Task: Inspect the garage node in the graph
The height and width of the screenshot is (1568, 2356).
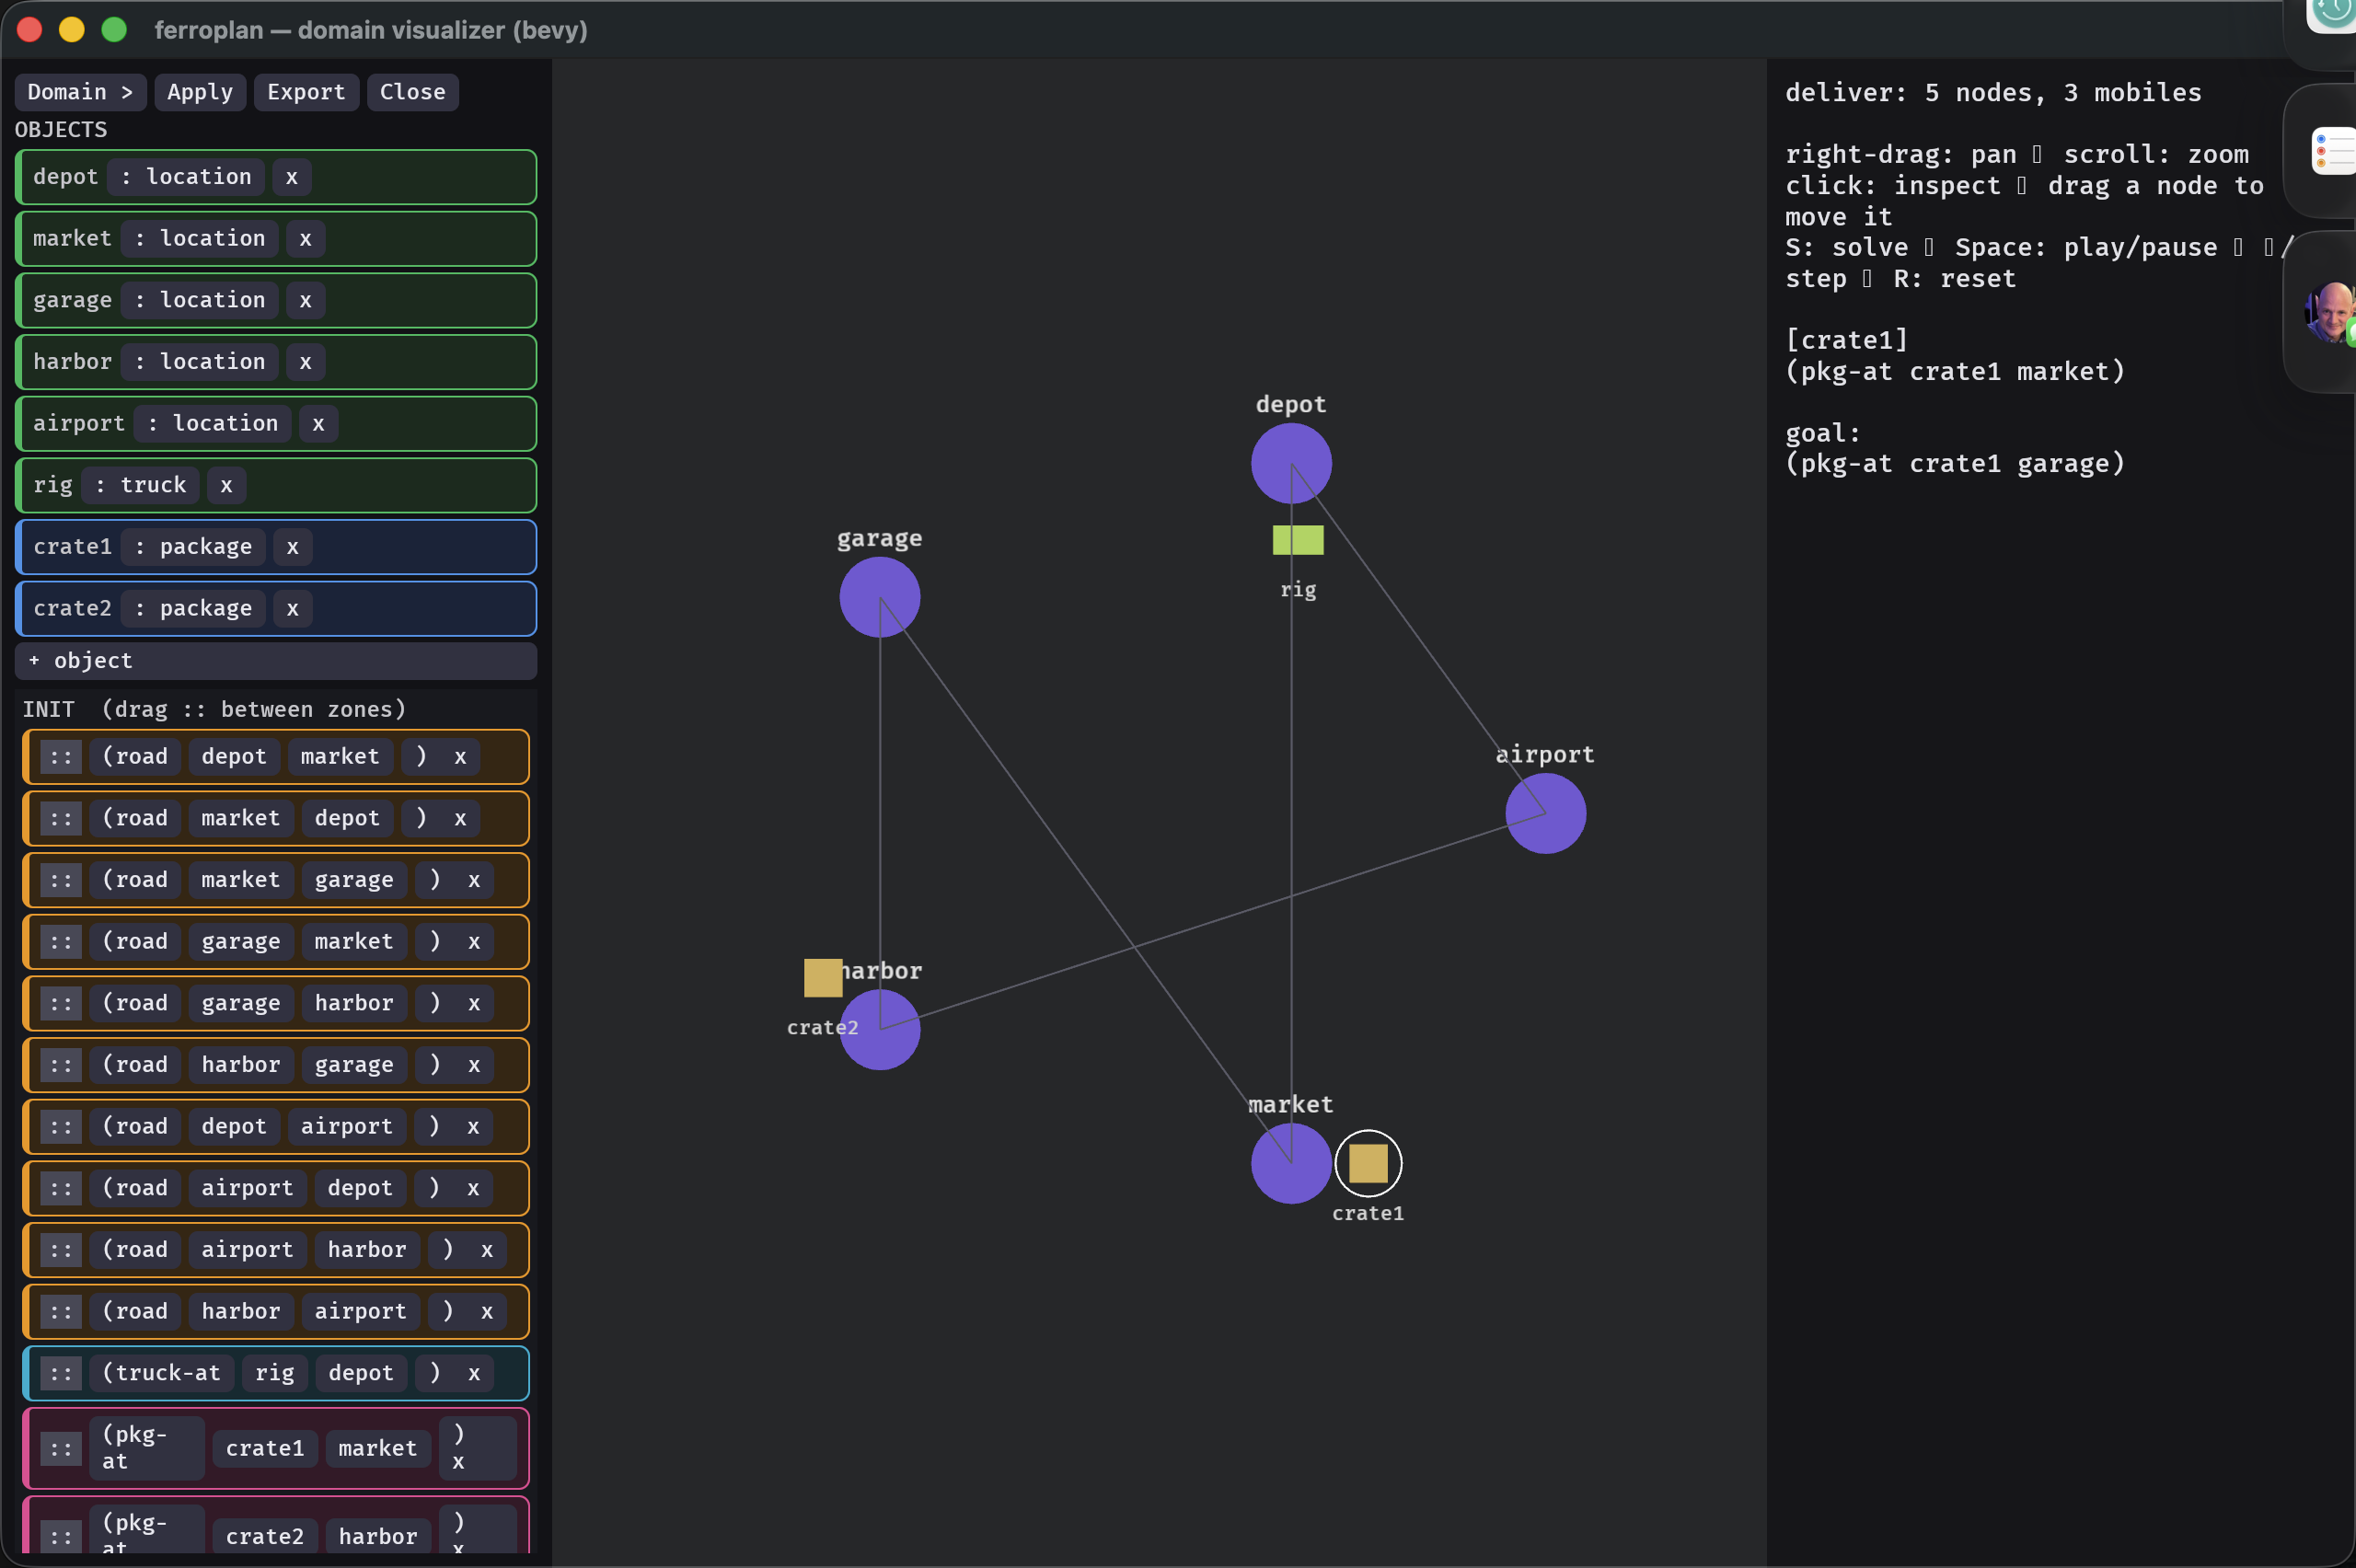Action: pyautogui.click(x=880, y=598)
